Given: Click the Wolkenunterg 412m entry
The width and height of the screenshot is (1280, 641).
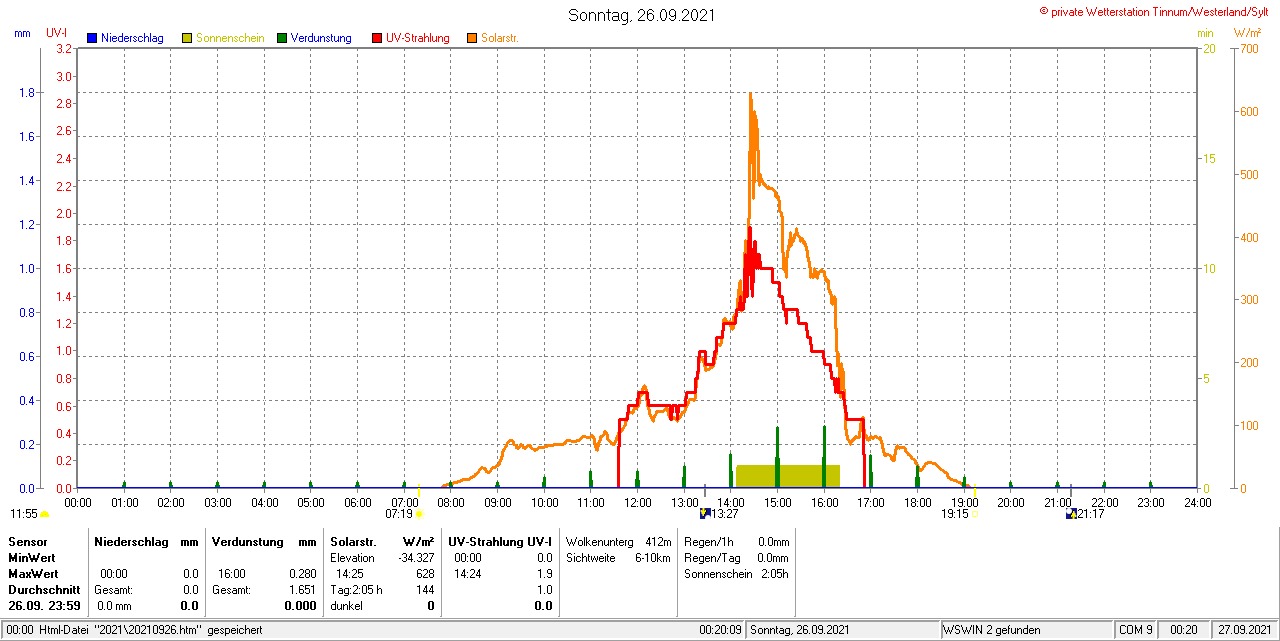Looking at the screenshot, I should click(x=618, y=541).
